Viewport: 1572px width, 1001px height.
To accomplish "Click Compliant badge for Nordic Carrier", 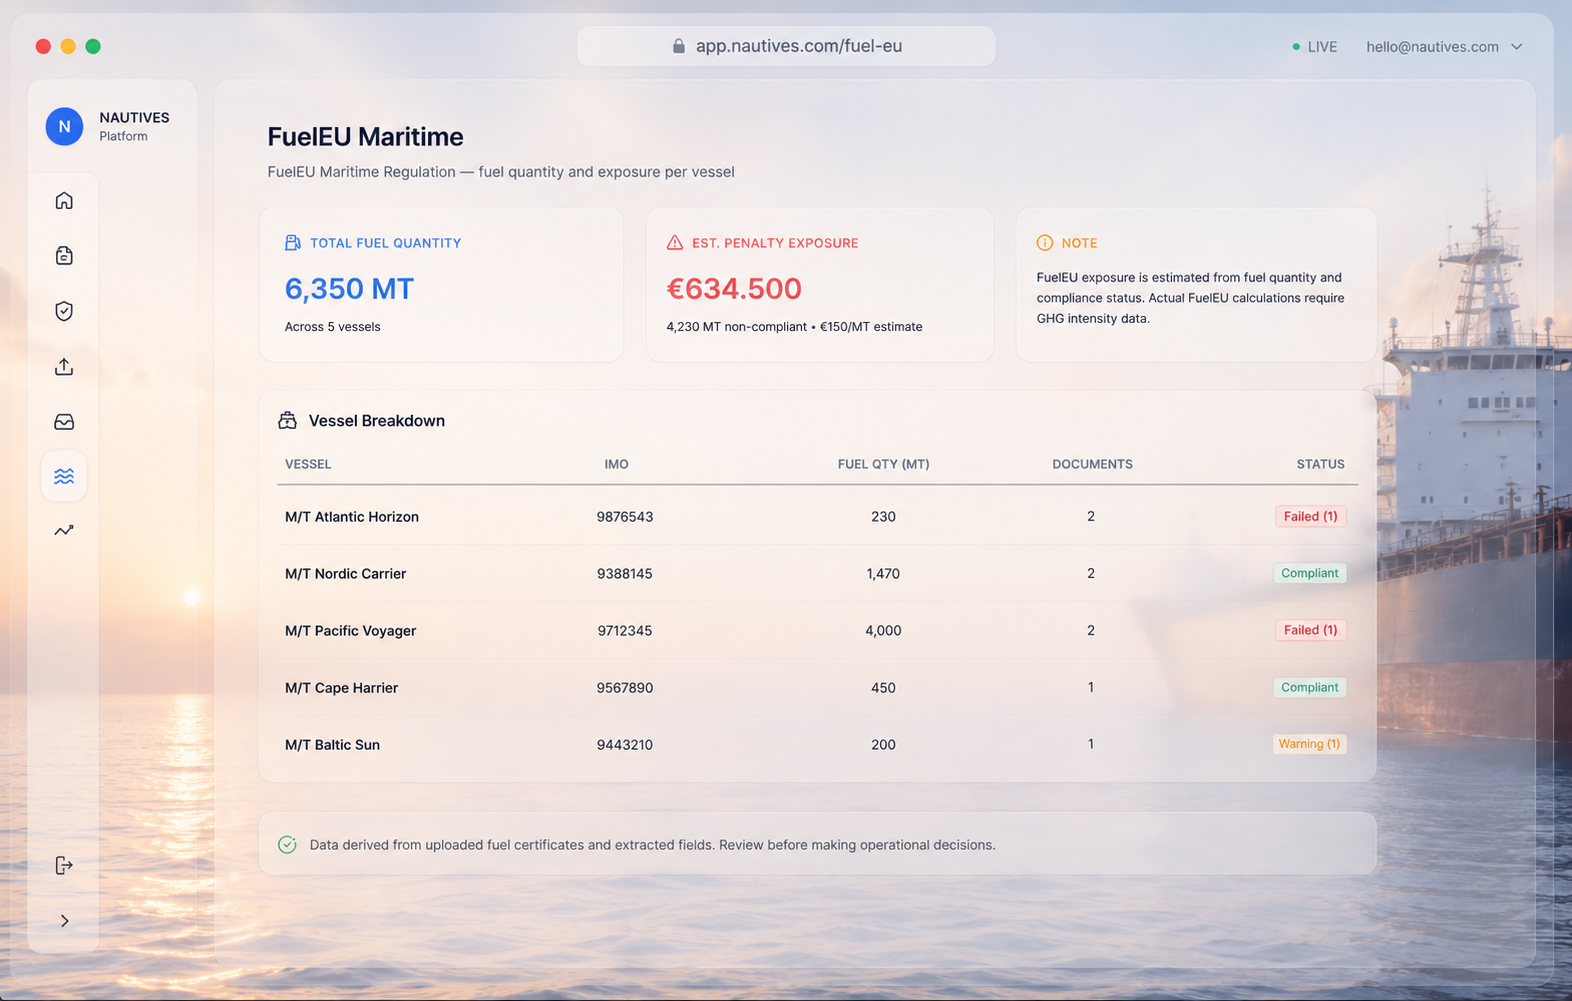I will click(x=1309, y=573).
